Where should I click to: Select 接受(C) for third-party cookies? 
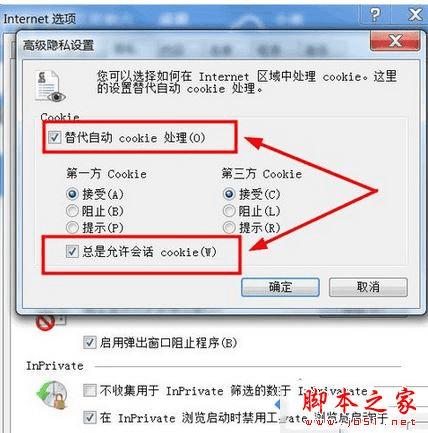tap(229, 194)
